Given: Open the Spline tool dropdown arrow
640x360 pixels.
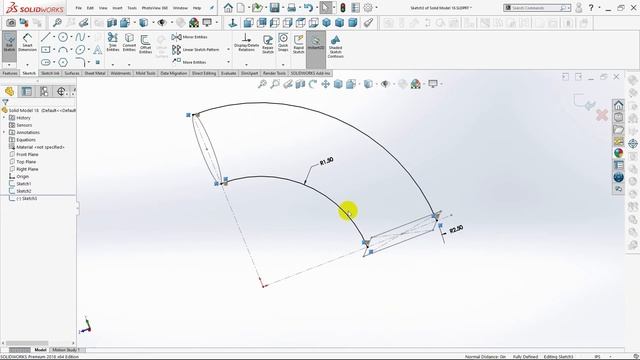Looking at the screenshot, I should pyautogui.click(x=89, y=37).
